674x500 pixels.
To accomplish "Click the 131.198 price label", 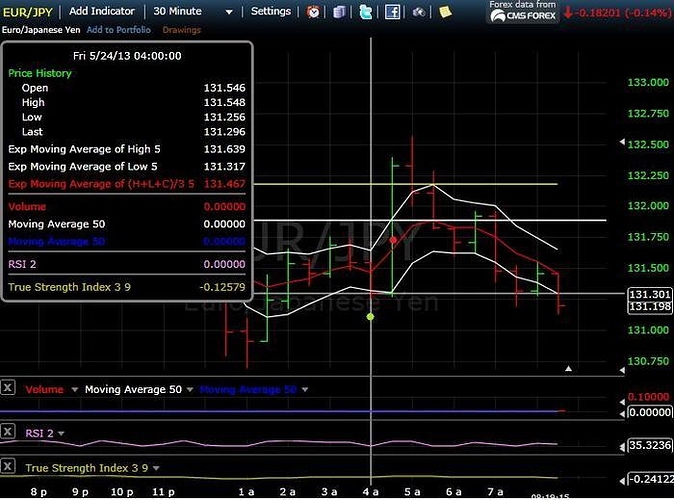I will (x=649, y=307).
